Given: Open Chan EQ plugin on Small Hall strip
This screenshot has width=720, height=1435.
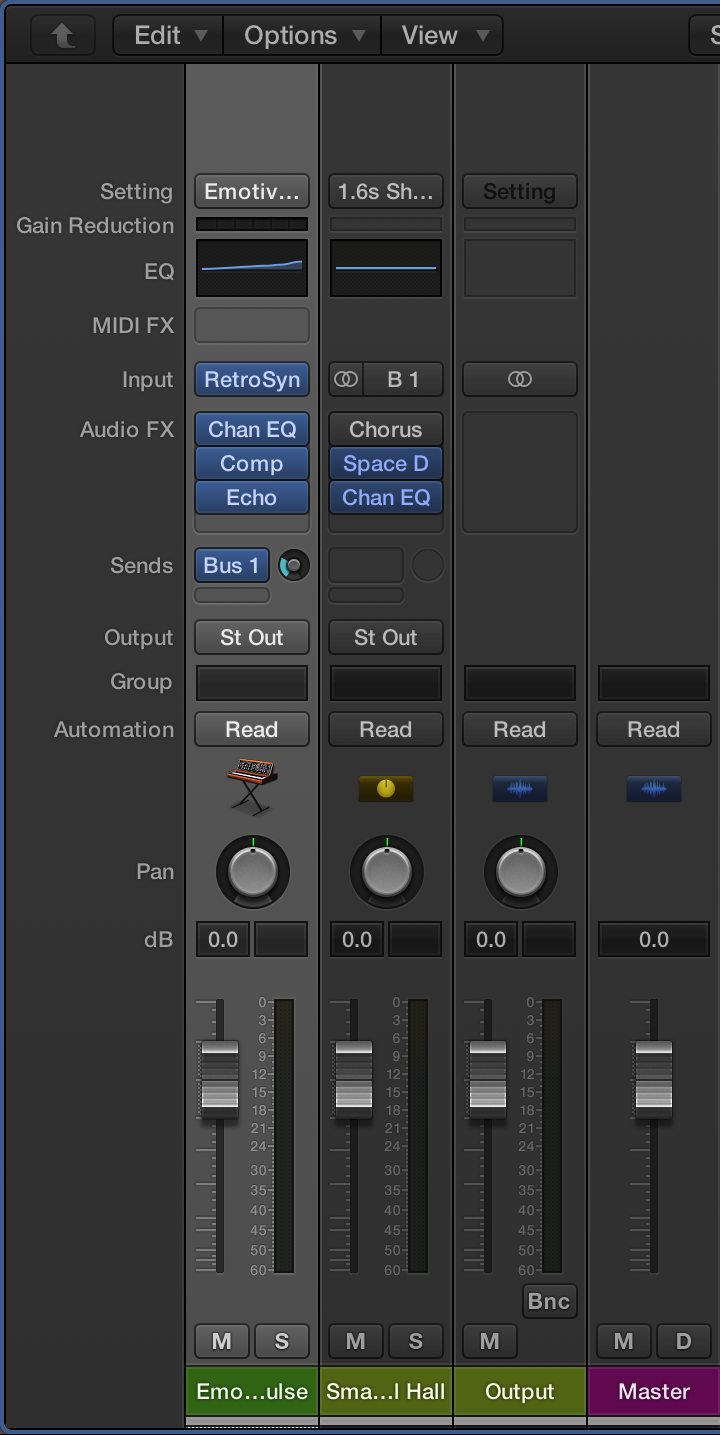Looking at the screenshot, I should pyautogui.click(x=386, y=497).
